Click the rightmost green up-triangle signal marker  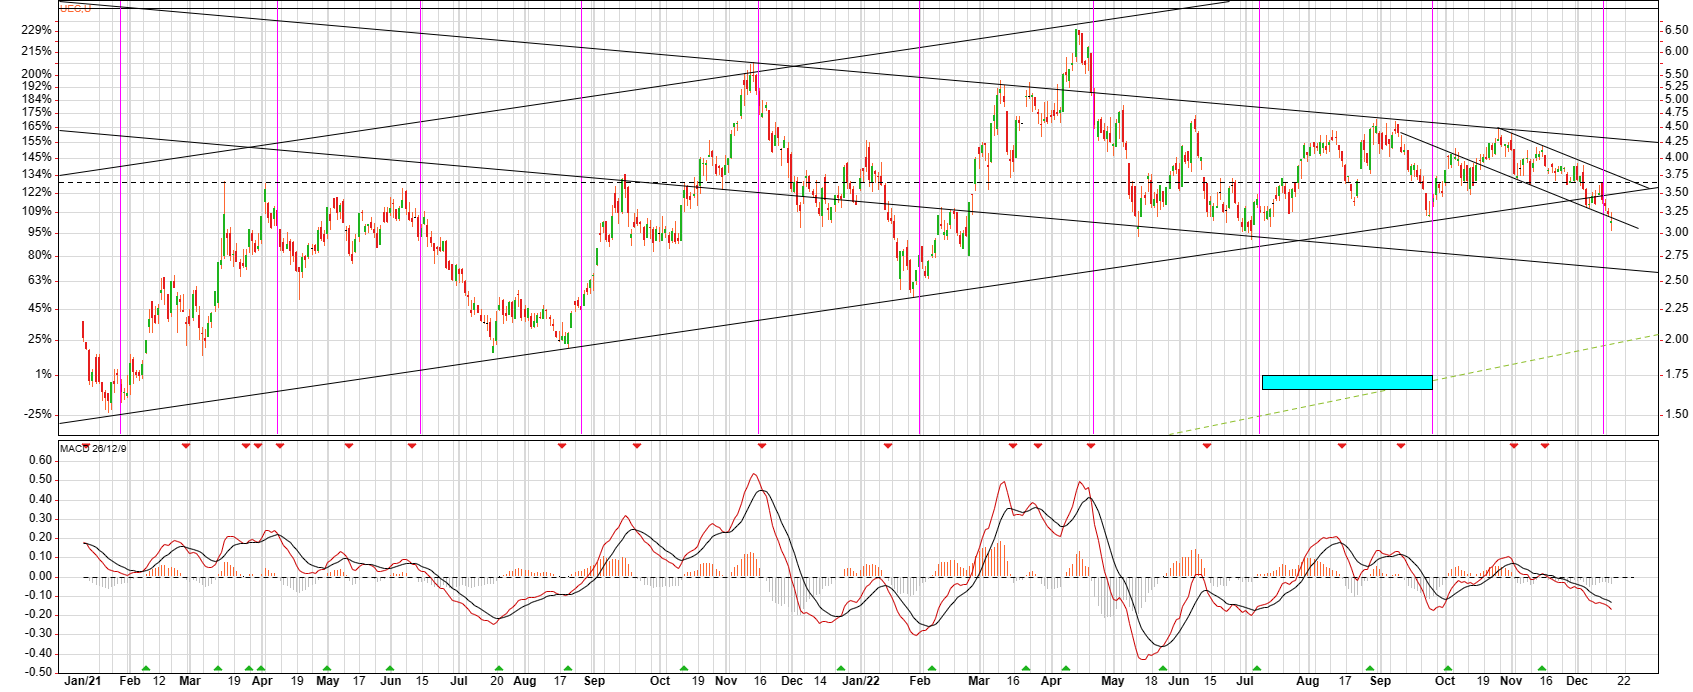point(1542,668)
